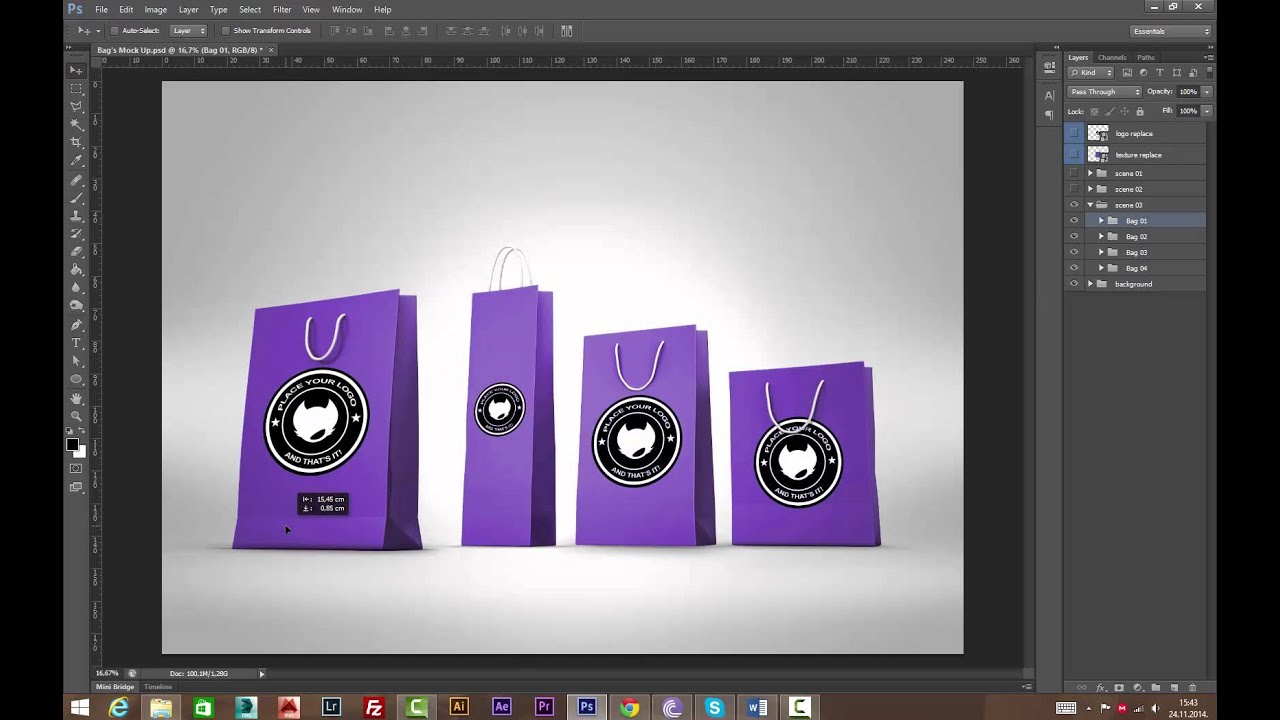
Task: Select the Healing Brush tool
Action: click(x=76, y=180)
